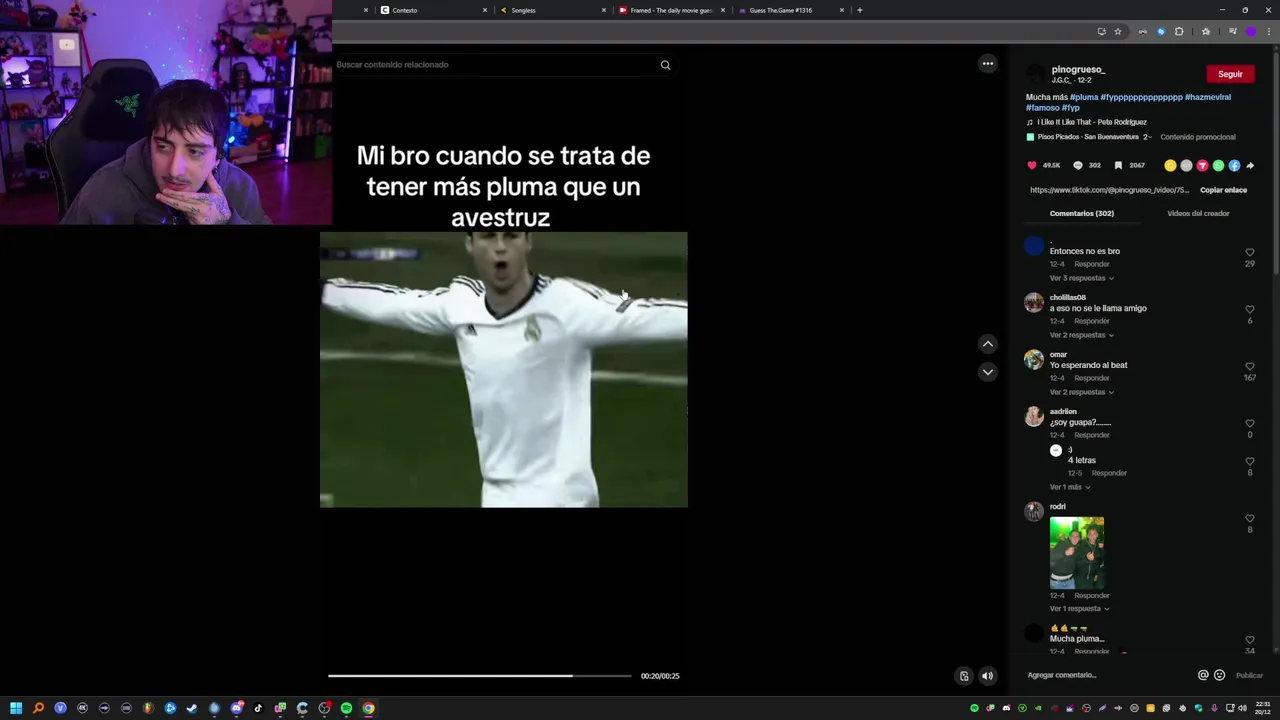Open rodri's comment image thumbnail
This screenshot has width=1280, height=720.
pyautogui.click(x=1077, y=552)
